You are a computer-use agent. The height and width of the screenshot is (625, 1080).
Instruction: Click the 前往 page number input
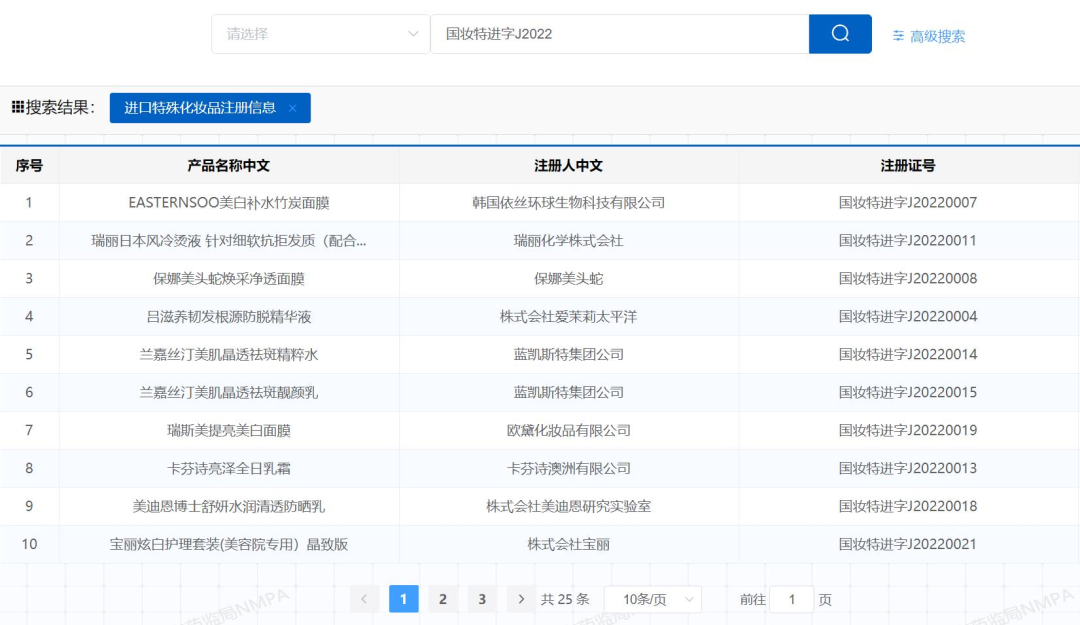tap(791, 600)
